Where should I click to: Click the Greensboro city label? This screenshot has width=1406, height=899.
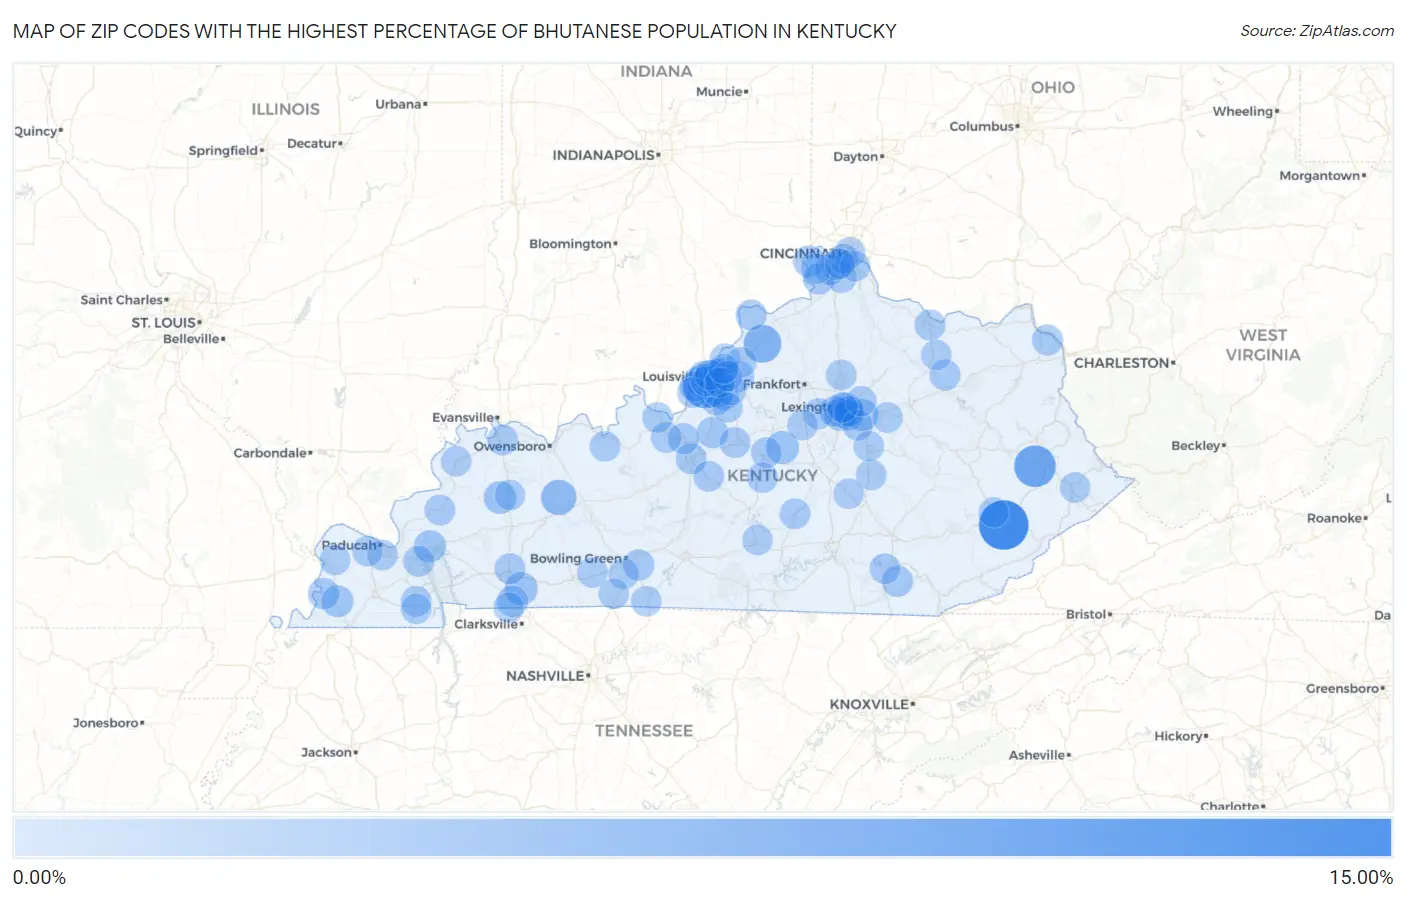pos(1342,688)
